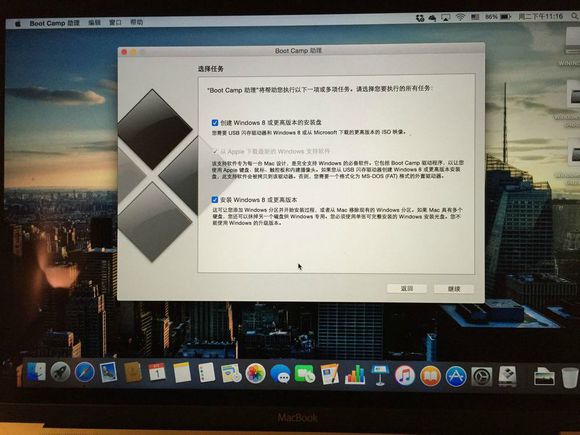Toggle 安装 Windows 8 或更高版本 checkbox
This screenshot has width=580, height=435.
click(215, 200)
